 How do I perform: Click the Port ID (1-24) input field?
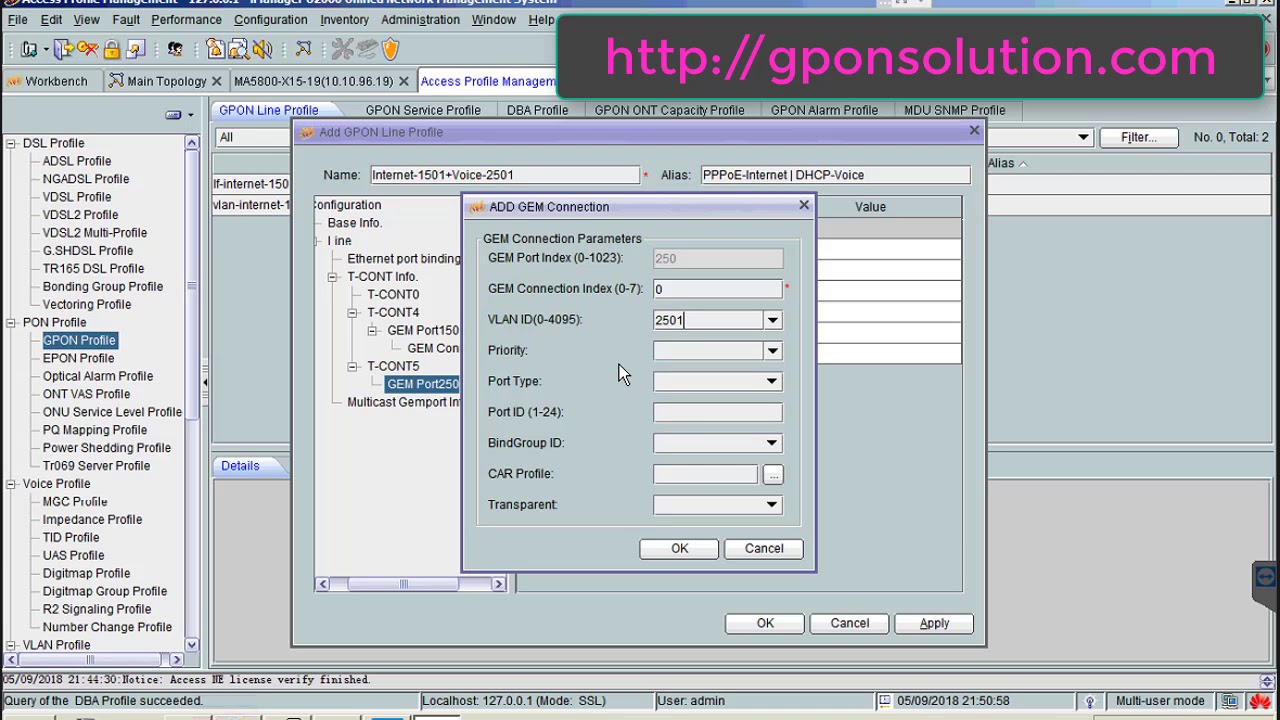coord(718,412)
